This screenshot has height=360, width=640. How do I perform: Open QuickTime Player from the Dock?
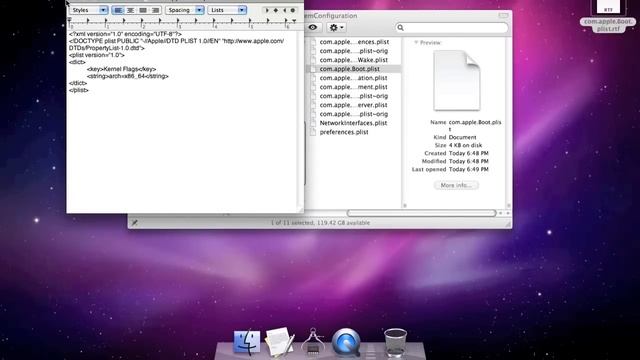pyautogui.click(x=346, y=342)
